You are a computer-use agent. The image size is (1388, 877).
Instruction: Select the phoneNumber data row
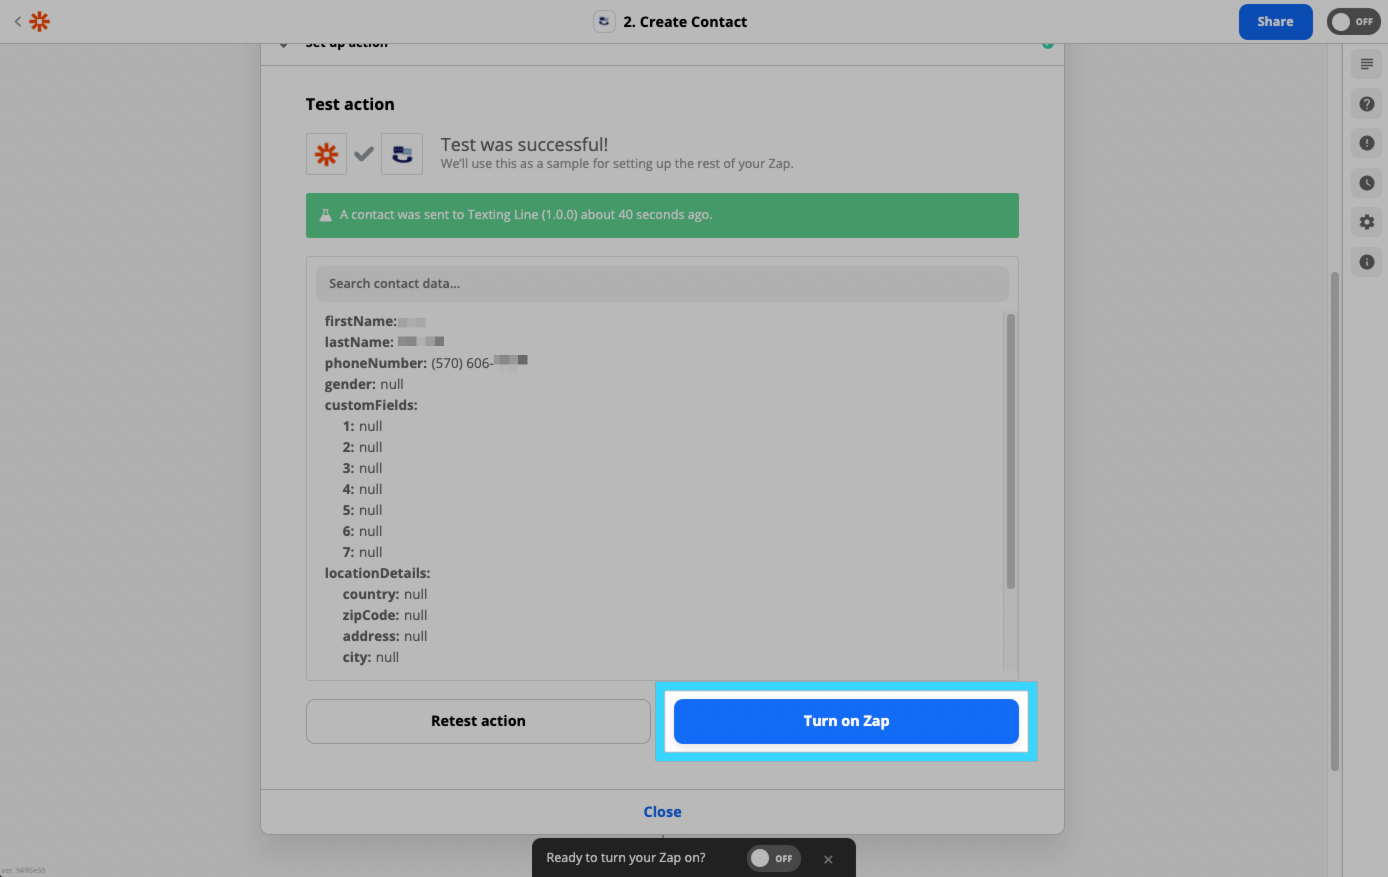click(426, 363)
